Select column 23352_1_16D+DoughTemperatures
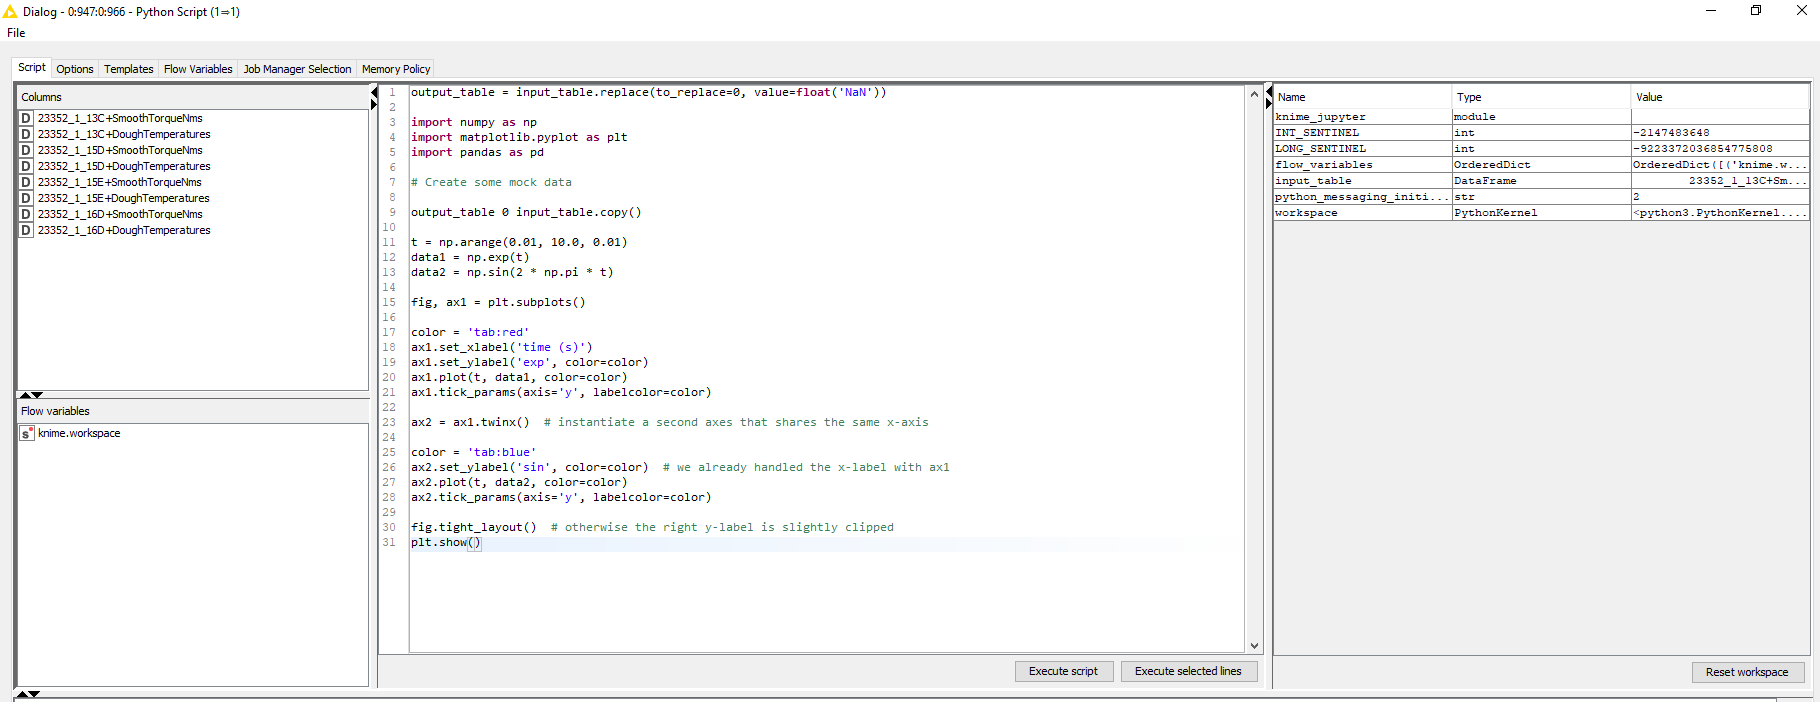The height and width of the screenshot is (702, 1820). 124,230
